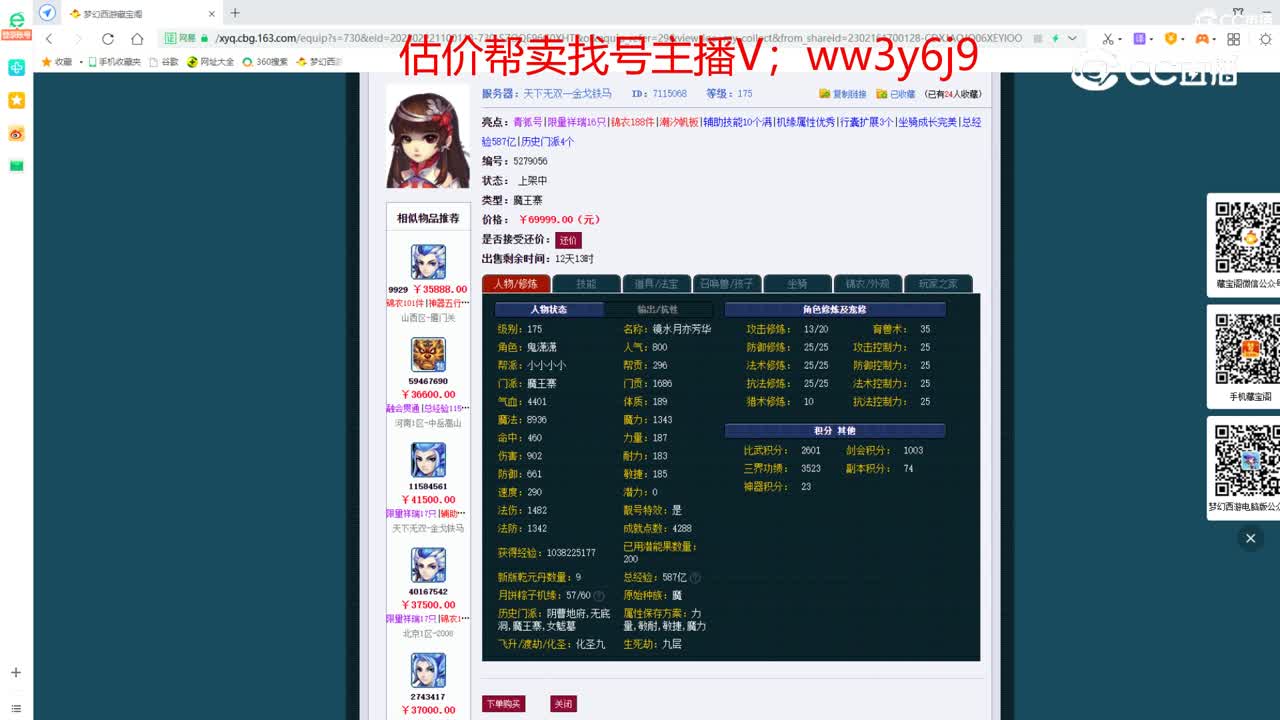The height and width of the screenshot is (720, 1280).
Task: Expand the address bar dropdown chevron
Action: coord(1072,38)
